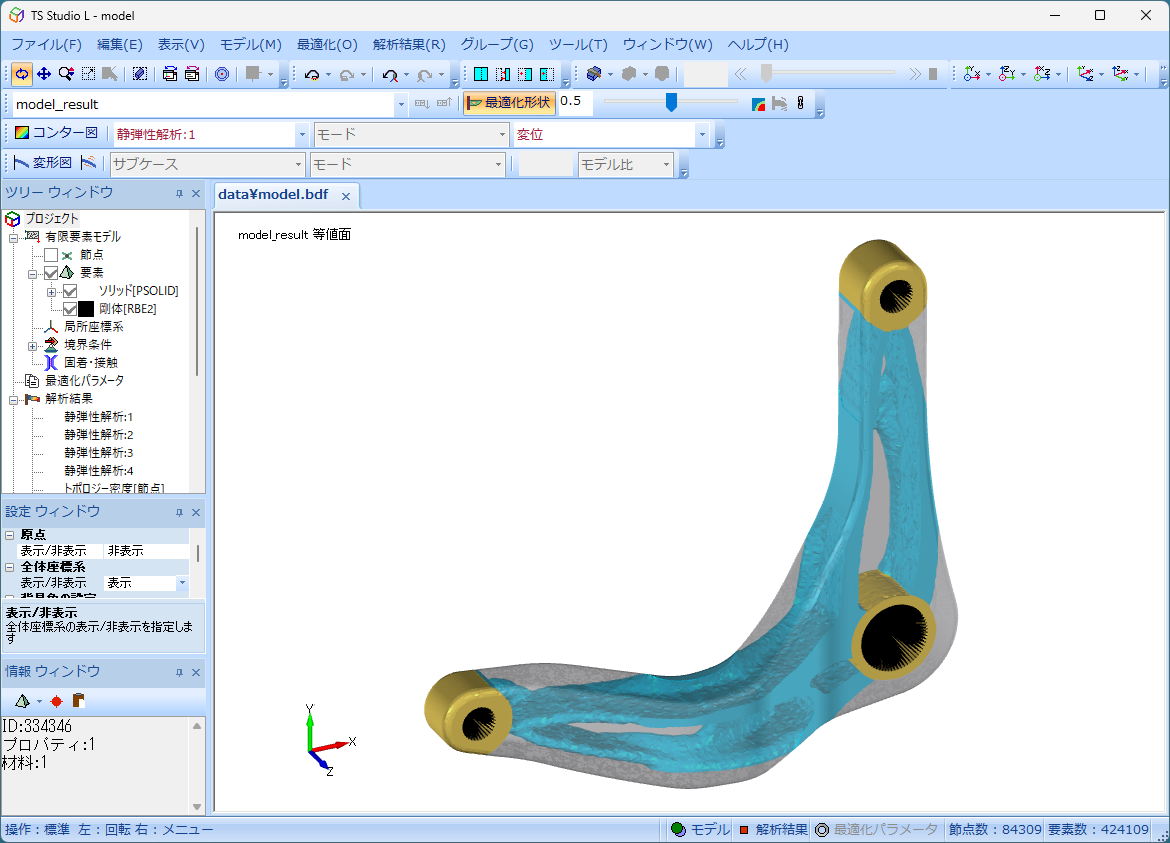Screen dimensions: 1170x843
Task: Click the contour color legend icon
Action: pyautogui.click(x=758, y=104)
